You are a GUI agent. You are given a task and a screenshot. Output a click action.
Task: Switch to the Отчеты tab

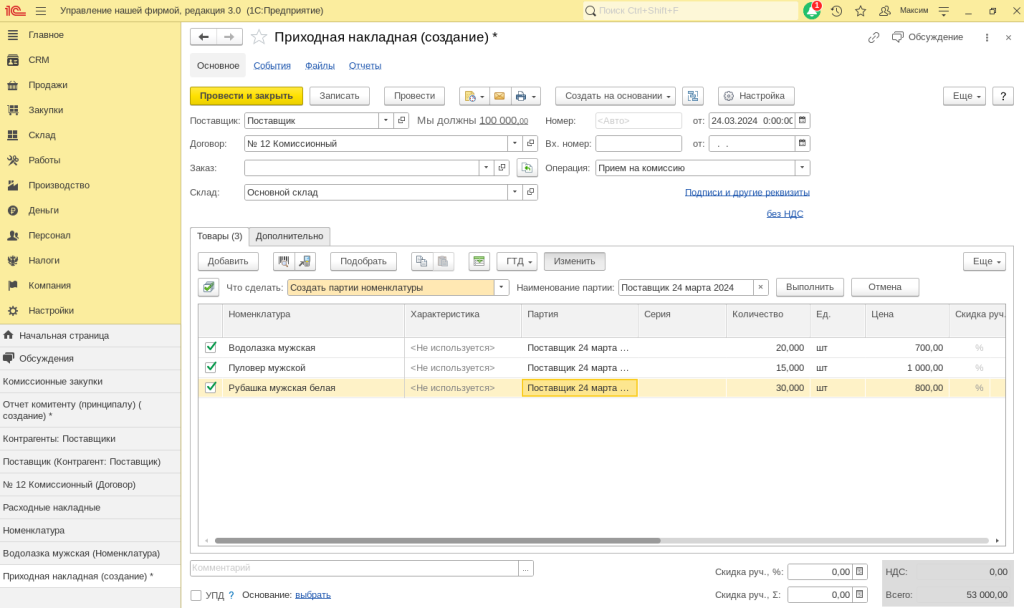[365, 65]
